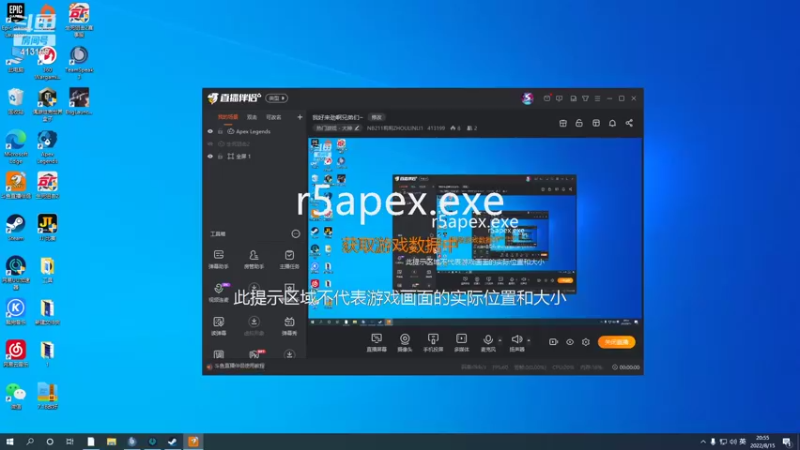Open the feedback message icon in title bar
Viewport: 800px width, 450px height.
[x=559, y=98]
